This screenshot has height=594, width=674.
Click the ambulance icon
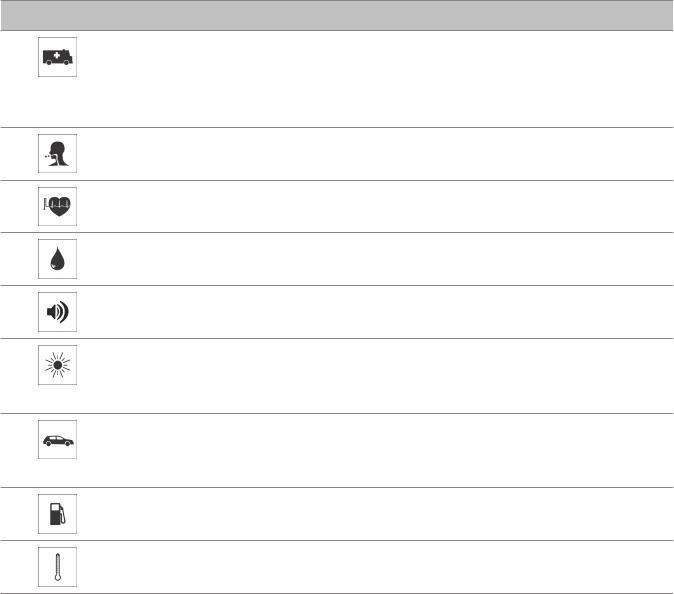58,58
